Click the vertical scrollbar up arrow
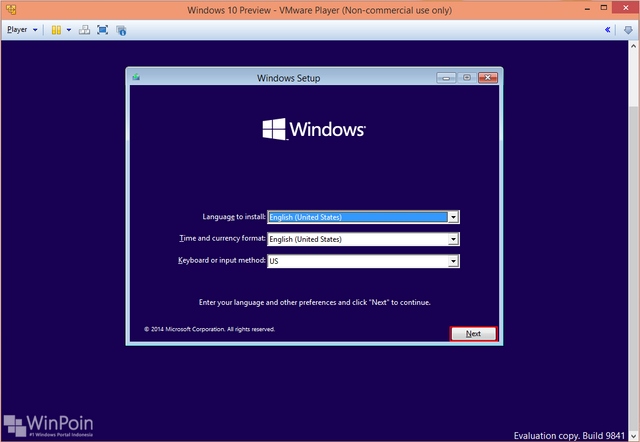 click(x=634, y=45)
